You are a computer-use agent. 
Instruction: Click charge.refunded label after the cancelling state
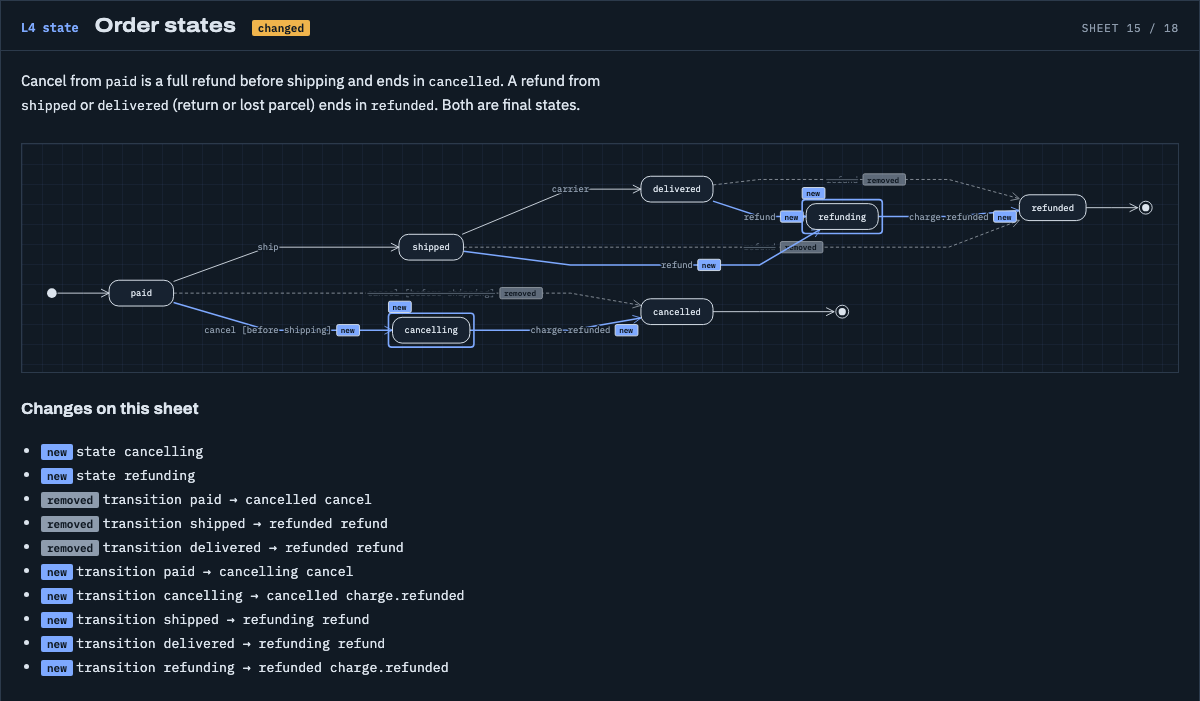(570, 330)
